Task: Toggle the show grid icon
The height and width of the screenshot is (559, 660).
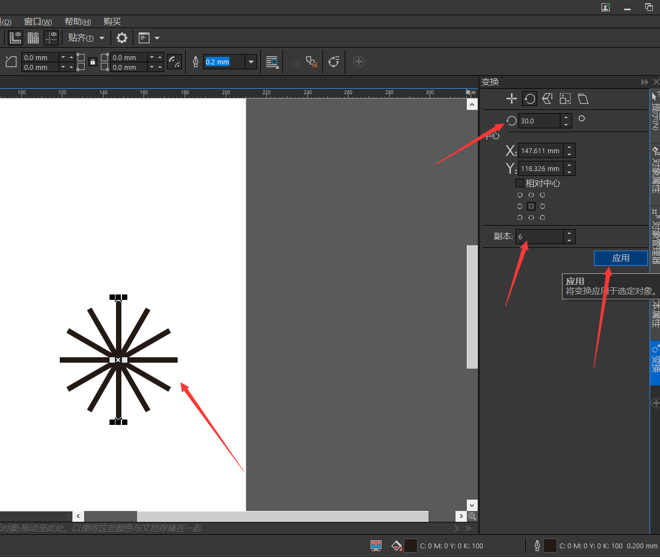Action: [33, 38]
